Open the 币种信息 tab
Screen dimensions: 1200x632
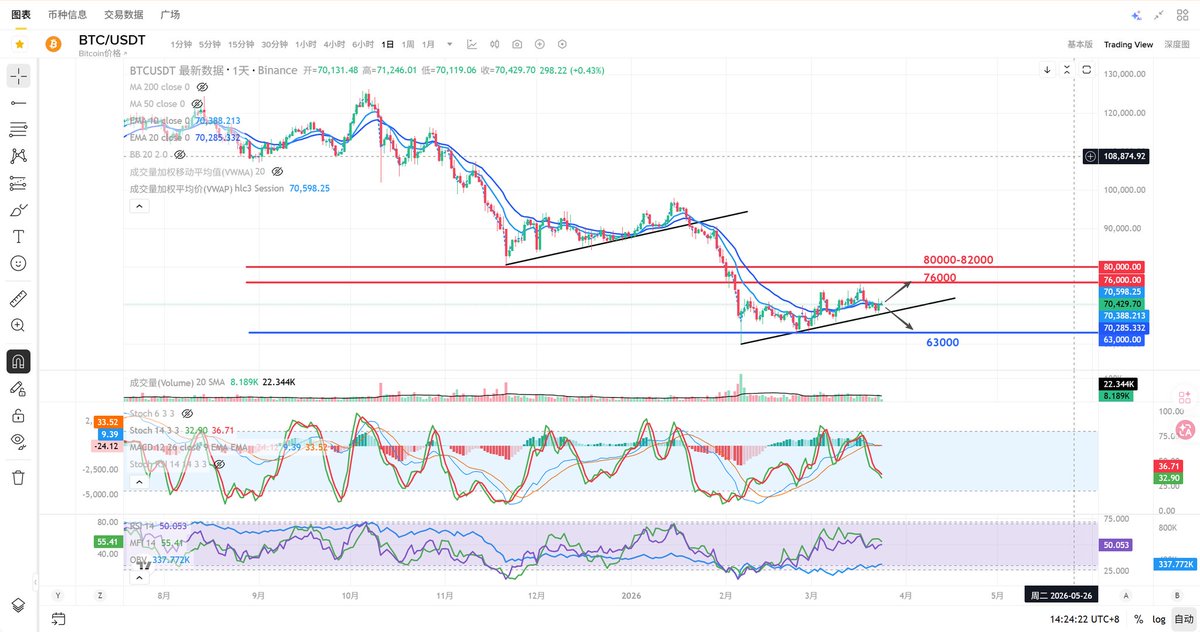(67, 15)
